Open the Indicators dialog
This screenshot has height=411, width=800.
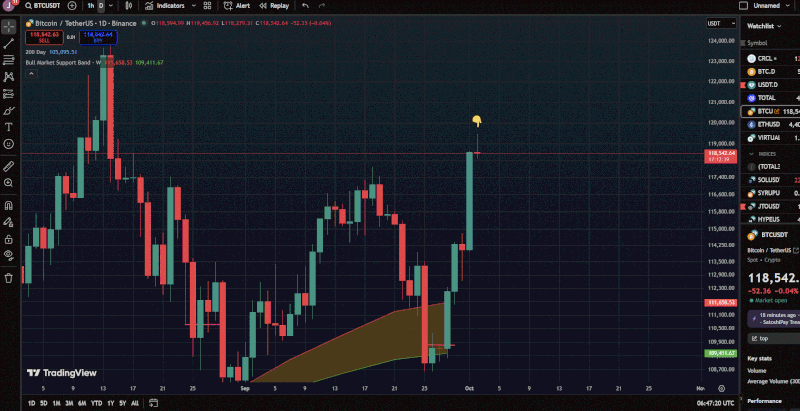tap(165, 6)
